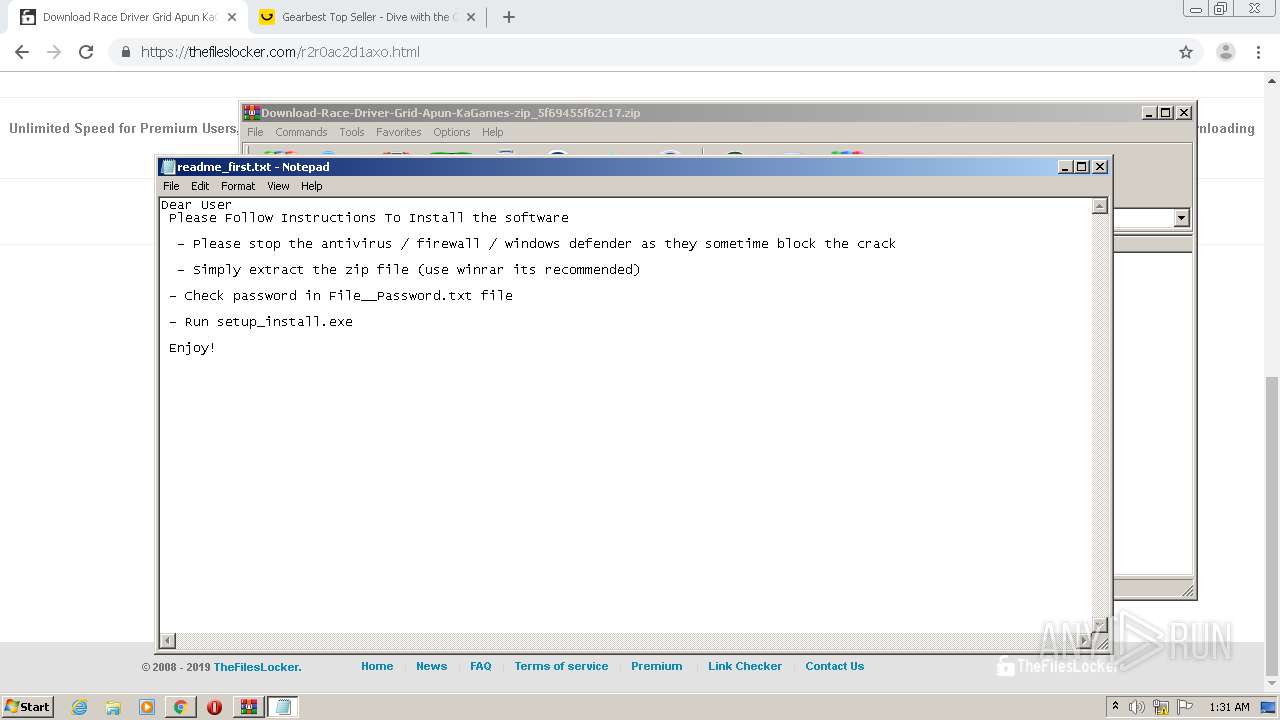The height and width of the screenshot is (720, 1280).
Task: Minimize the Notepad window
Action: (x=1065, y=167)
